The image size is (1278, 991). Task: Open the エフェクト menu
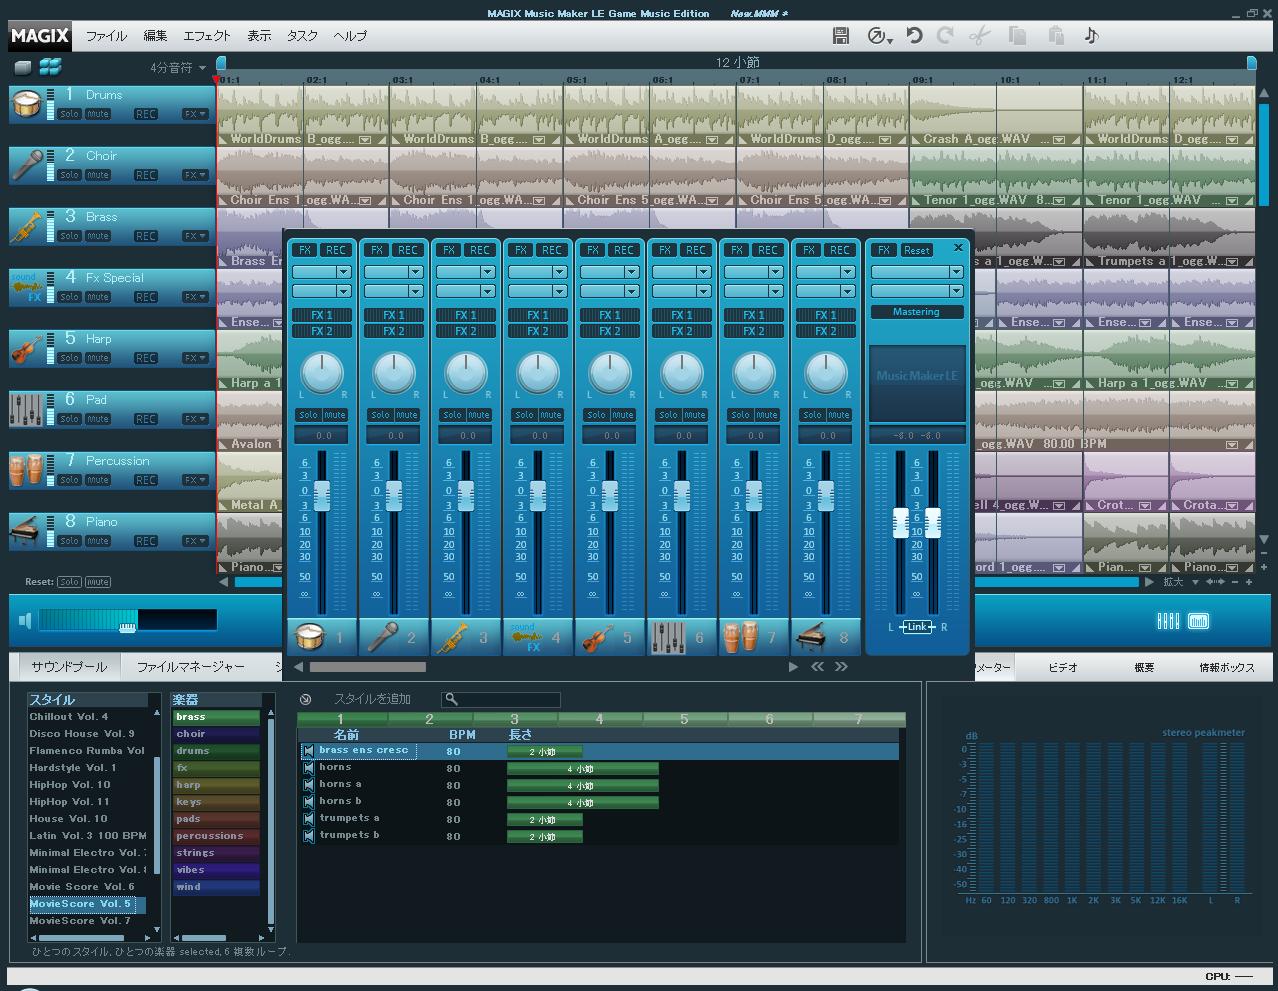click(x=207, y=36)
